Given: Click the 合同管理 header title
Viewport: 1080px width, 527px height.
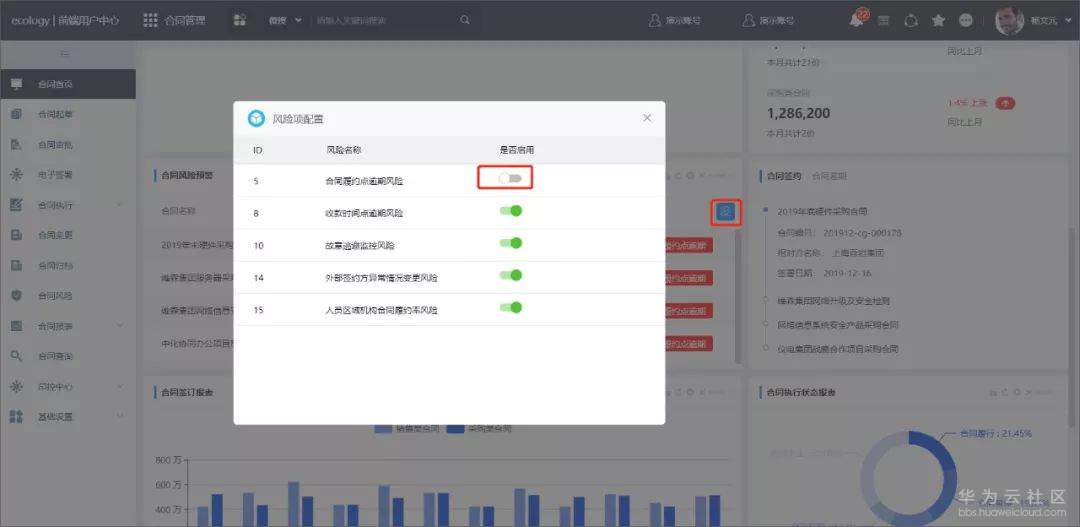Looking at the screenshot, I should tap(185, 21).
